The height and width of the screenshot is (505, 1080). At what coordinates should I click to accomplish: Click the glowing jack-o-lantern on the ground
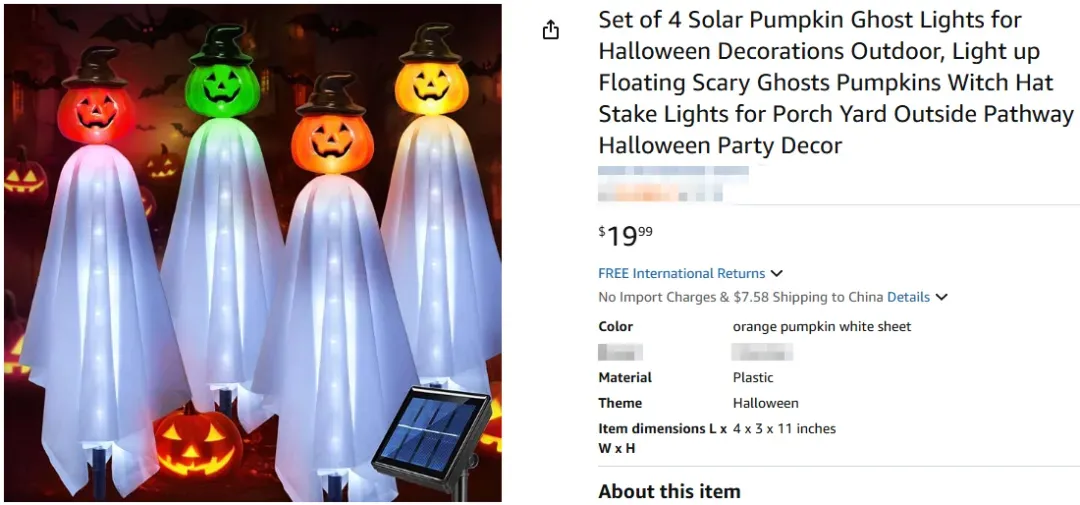point(198,442)
